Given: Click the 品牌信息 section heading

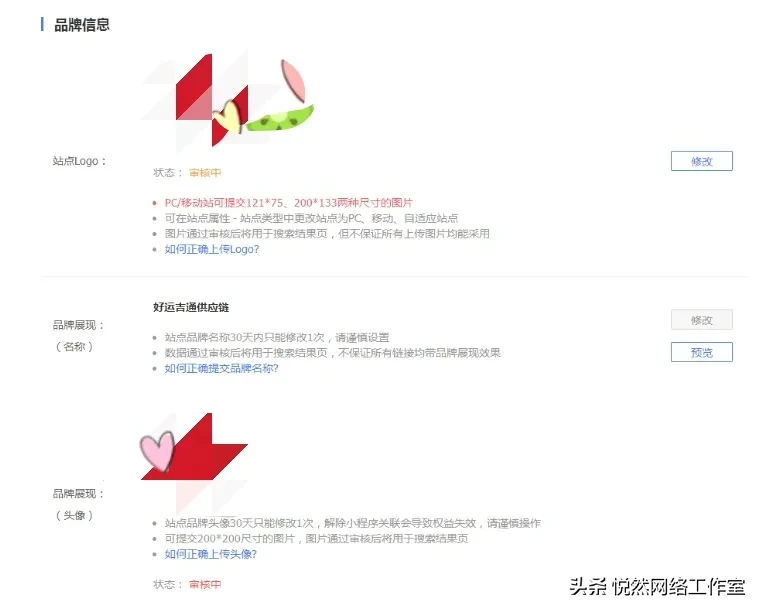Looking at the screenshot, I should 82,25.
